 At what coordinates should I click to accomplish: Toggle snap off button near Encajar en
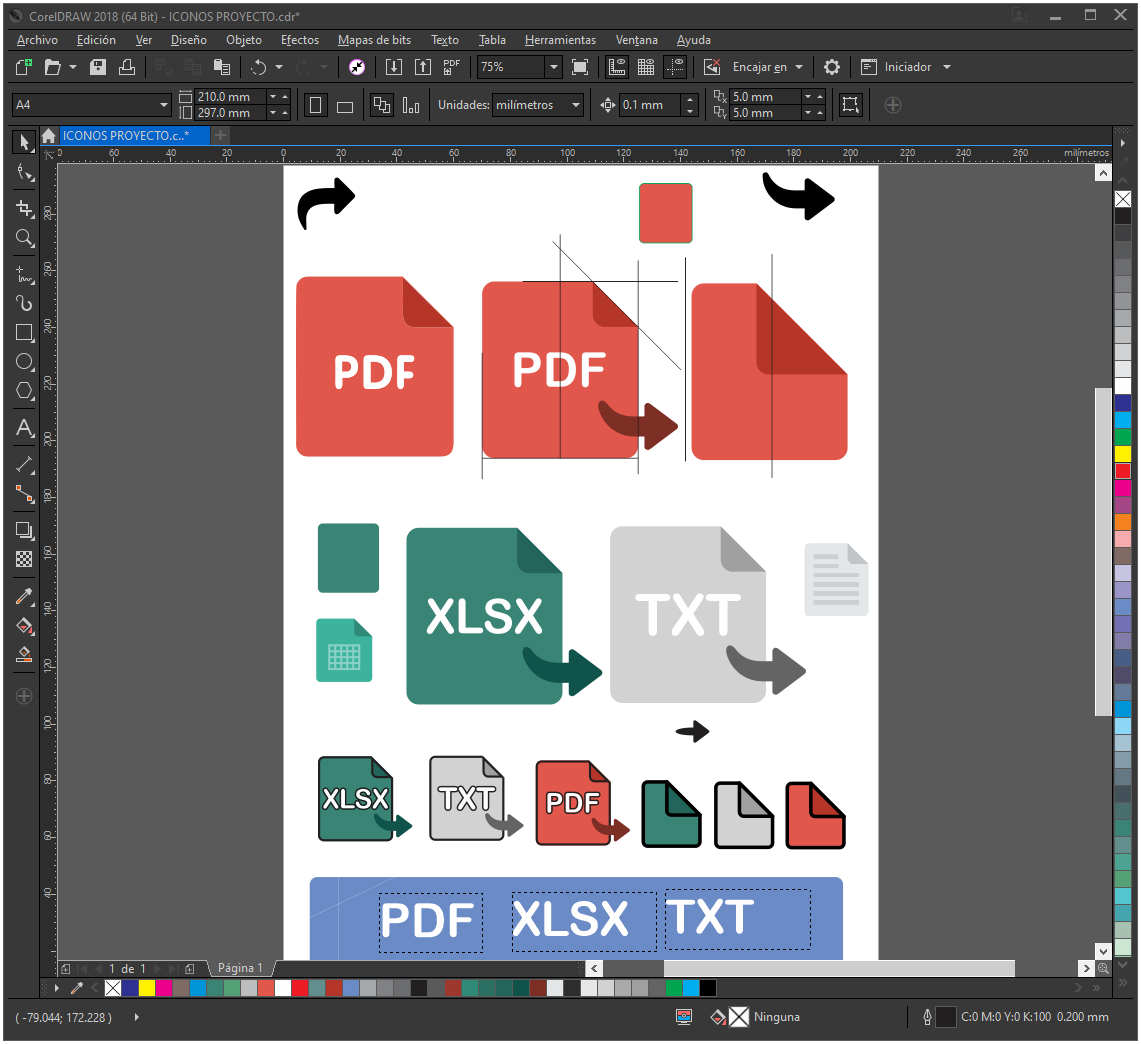click(712, 67)
